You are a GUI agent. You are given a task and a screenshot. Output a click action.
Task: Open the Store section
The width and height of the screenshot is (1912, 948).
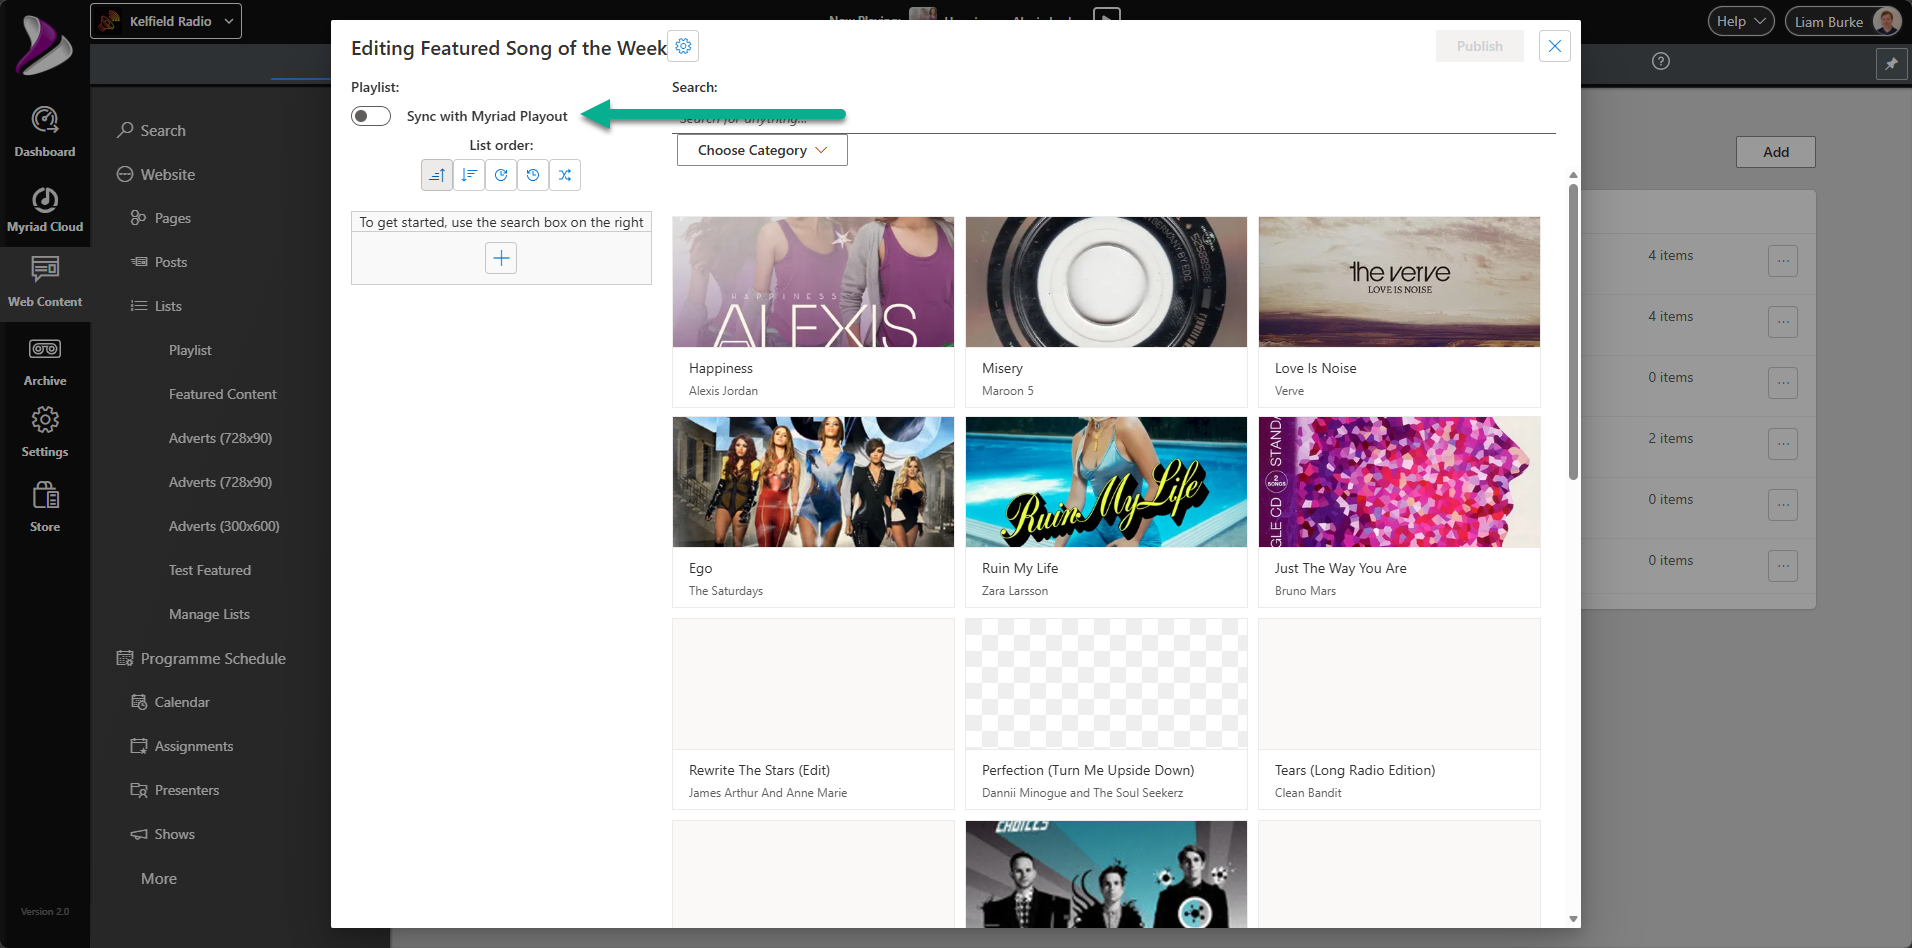(x=44, y=507)
